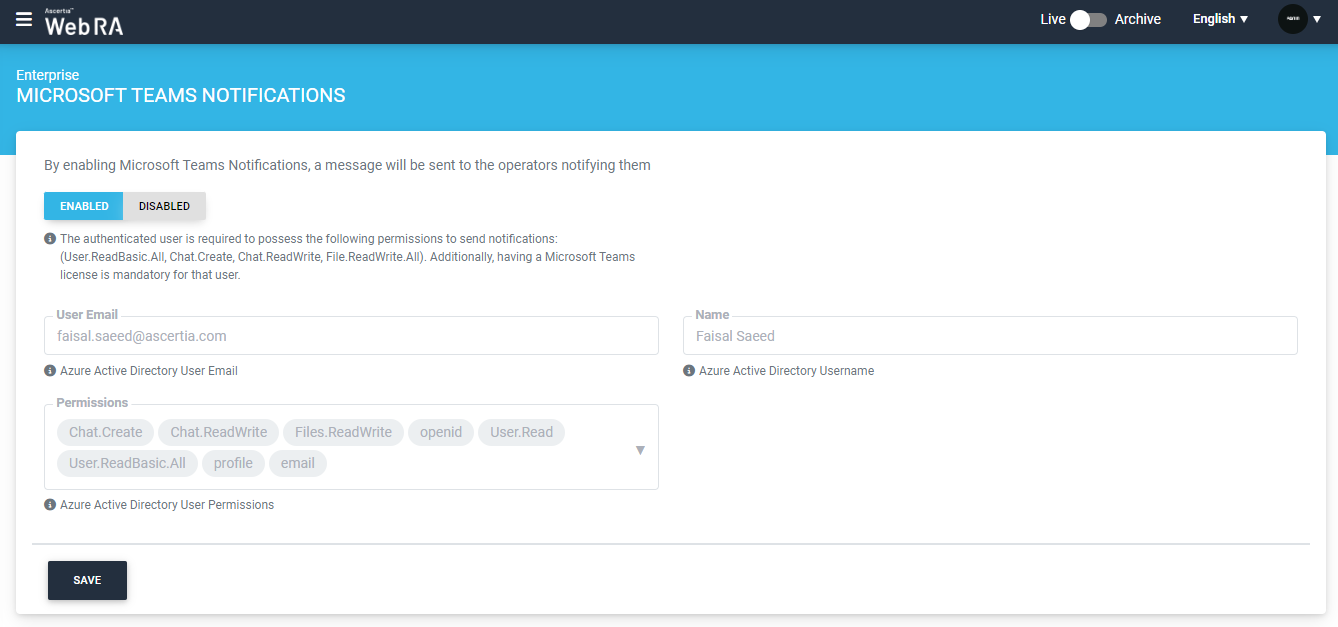Image resolution: width=1338 pixels, height=627 pixels.
Task: Click the SAVE button
Action: tap(87, 580)
